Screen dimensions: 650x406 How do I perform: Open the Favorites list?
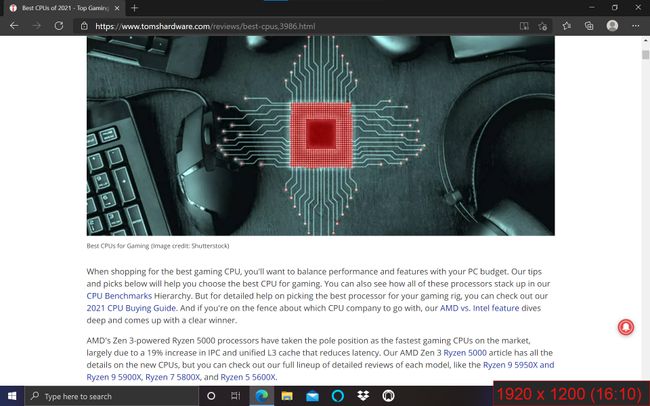pyautogui.click(x=567, y=26)
